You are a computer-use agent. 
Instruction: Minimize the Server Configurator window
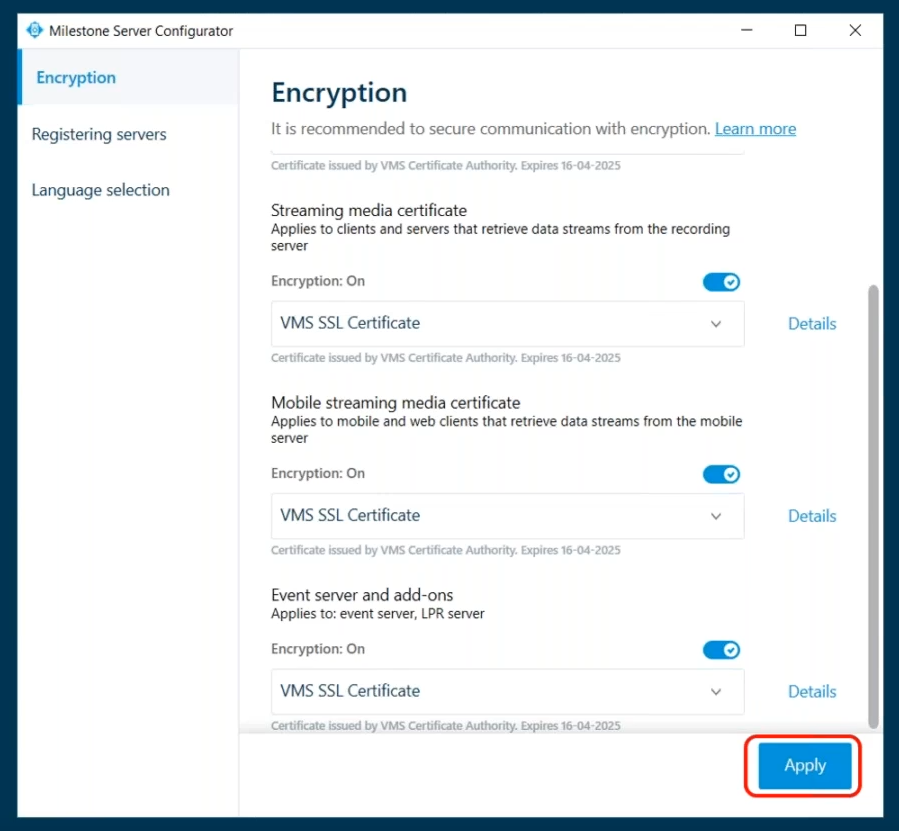[746, 31]
